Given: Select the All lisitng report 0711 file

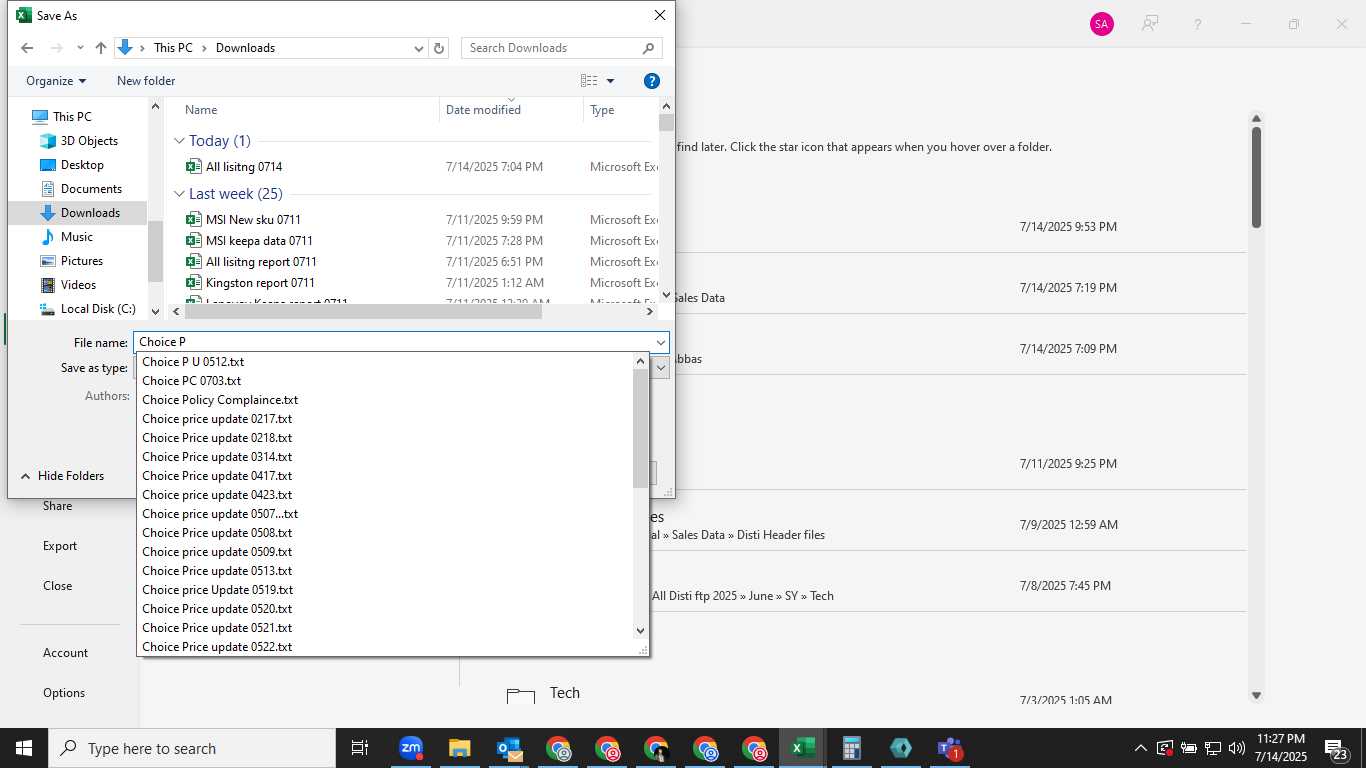Looking at the screenshot, I should [261, 262].
